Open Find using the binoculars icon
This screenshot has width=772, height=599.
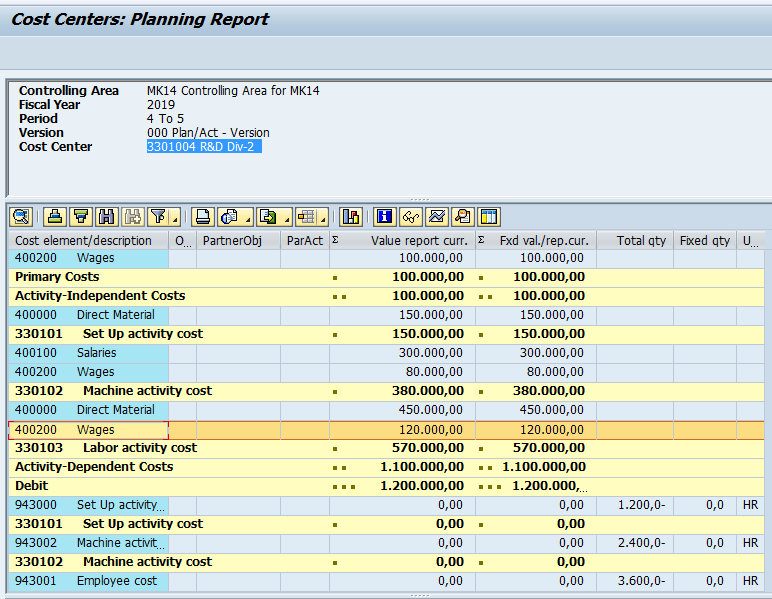click(x=107, y=217)
